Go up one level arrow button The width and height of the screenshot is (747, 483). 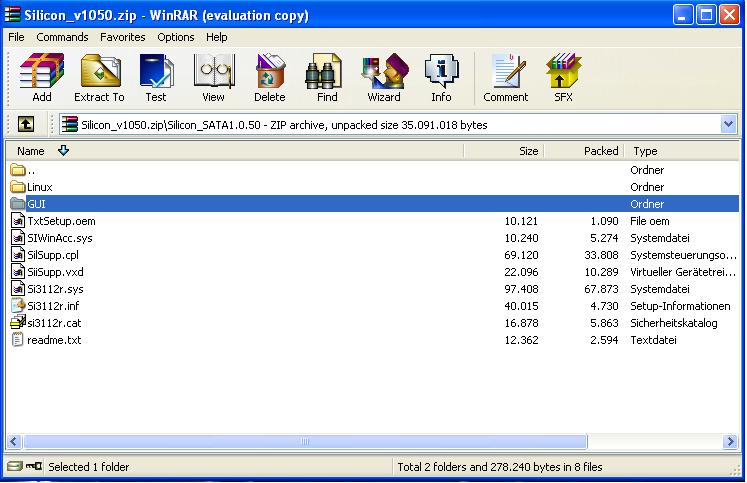[x=26, y=124]
